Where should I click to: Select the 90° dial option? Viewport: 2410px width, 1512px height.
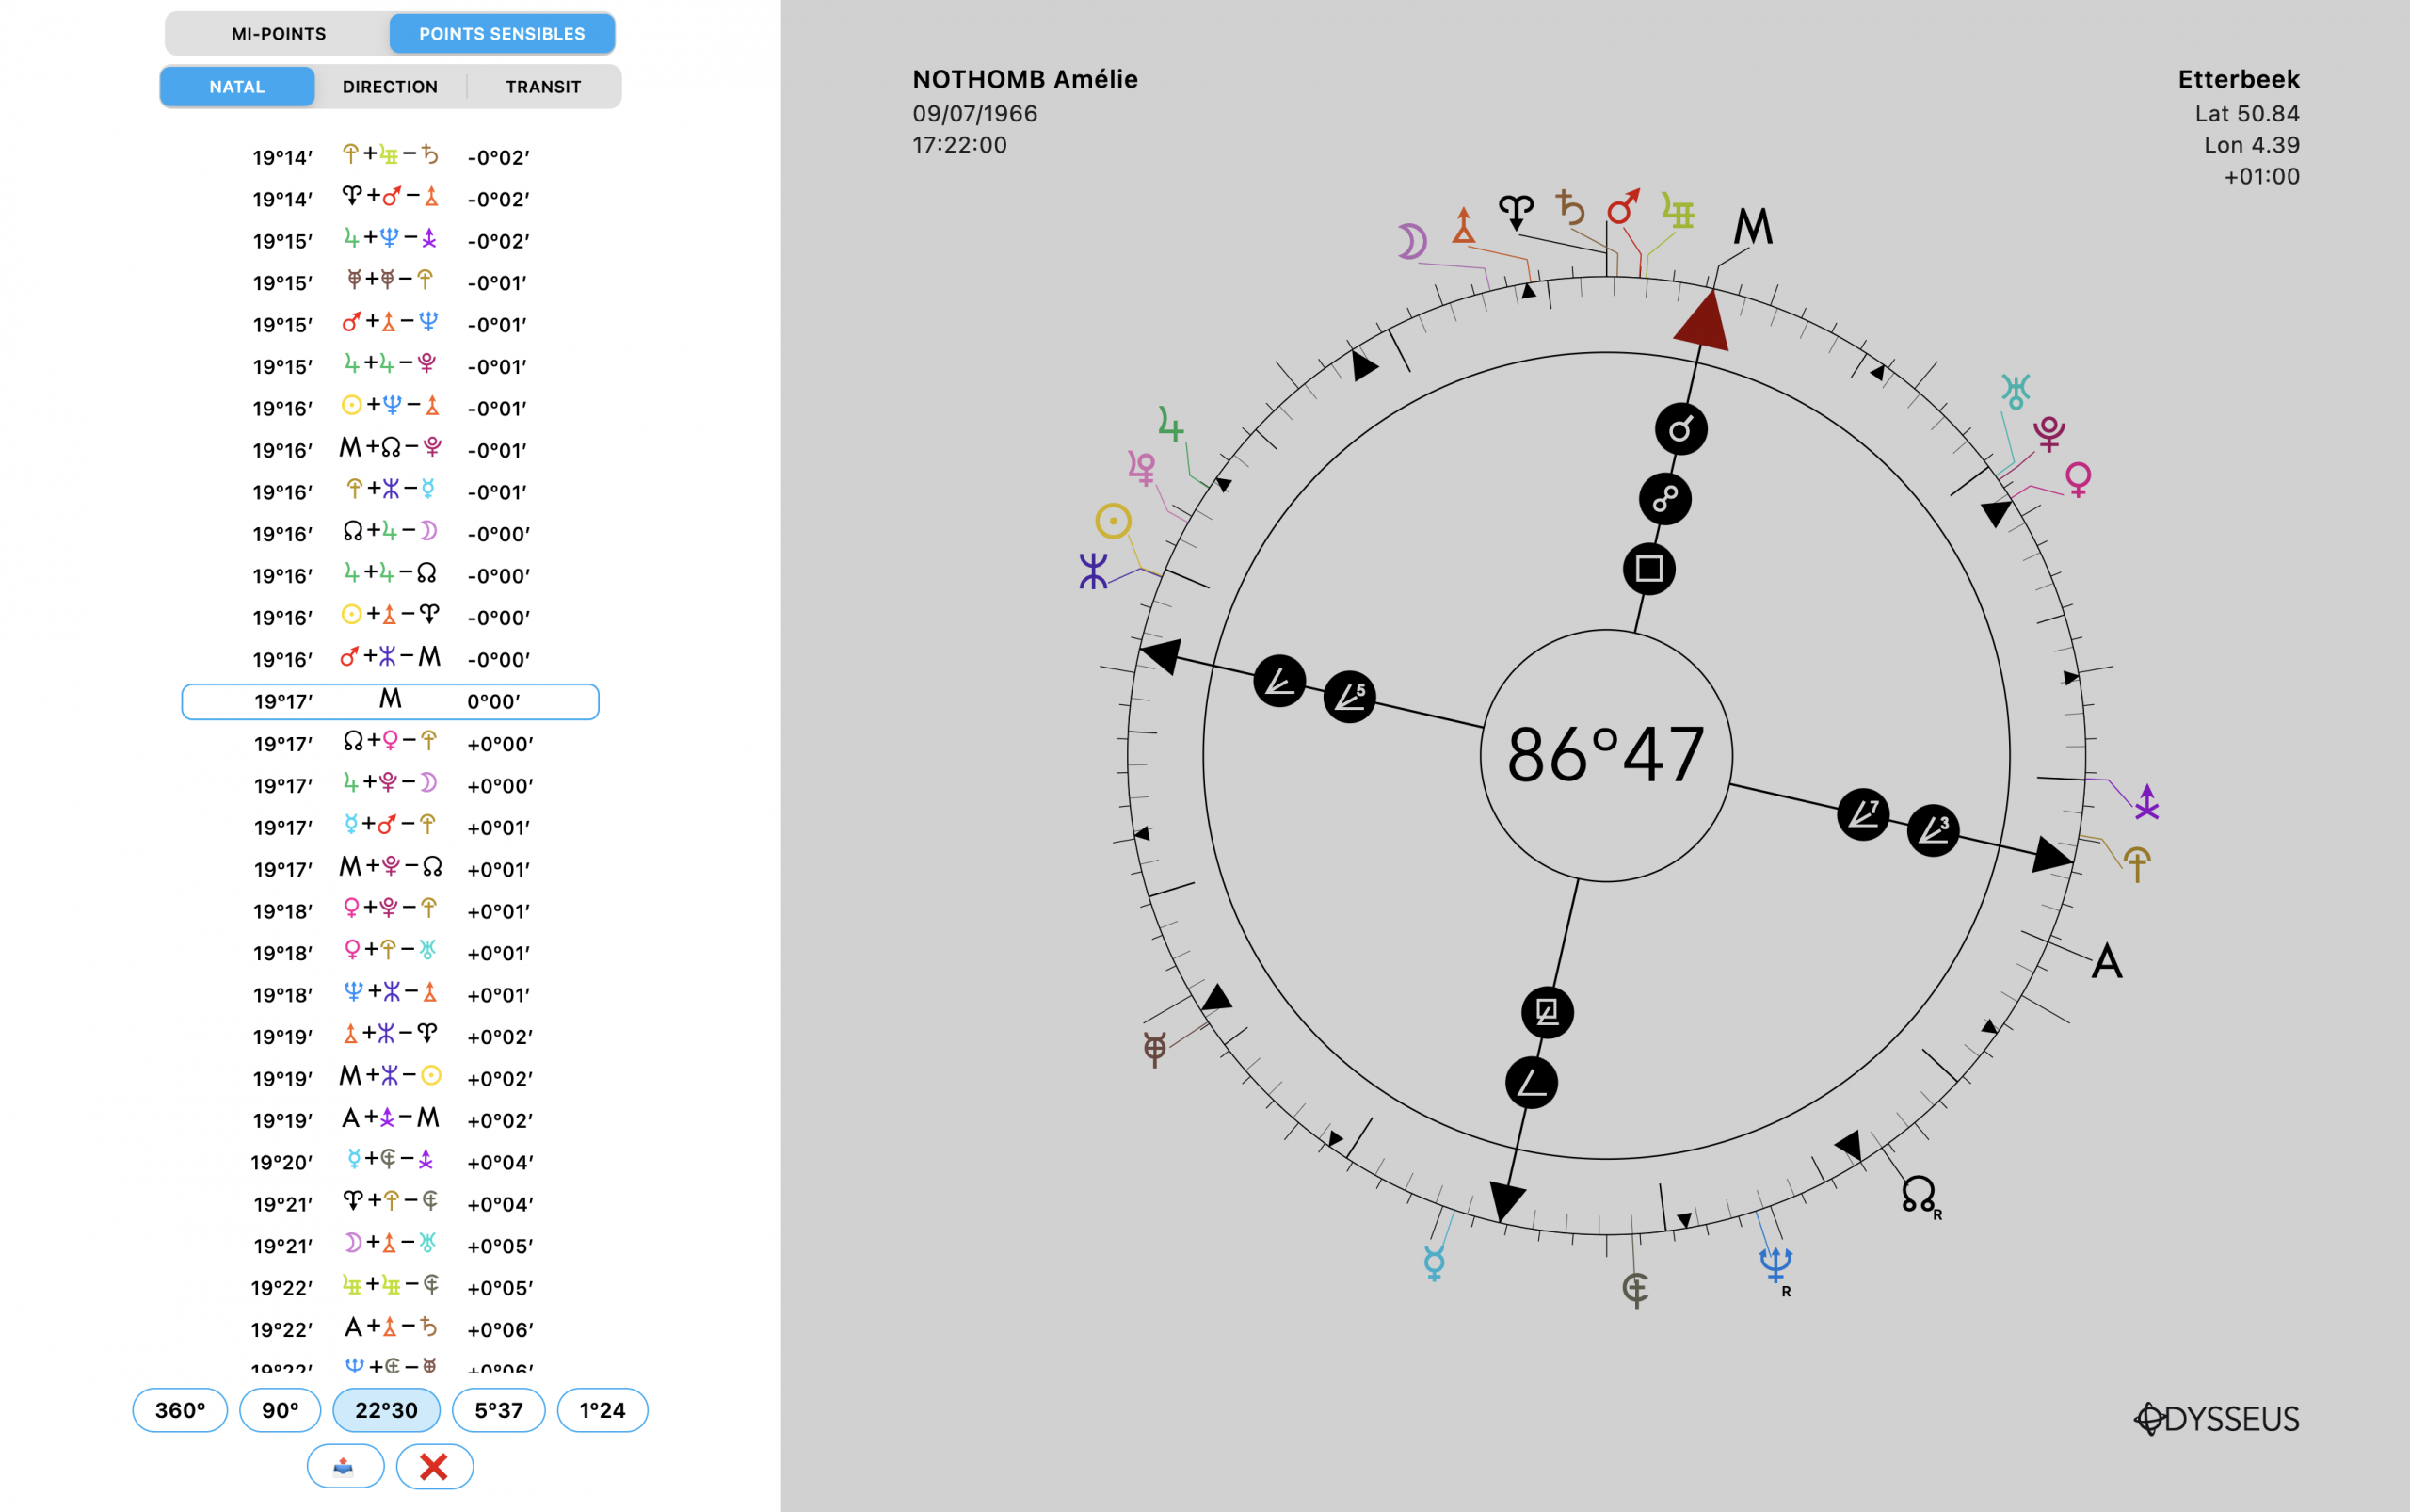click(x=280, y=1410)
